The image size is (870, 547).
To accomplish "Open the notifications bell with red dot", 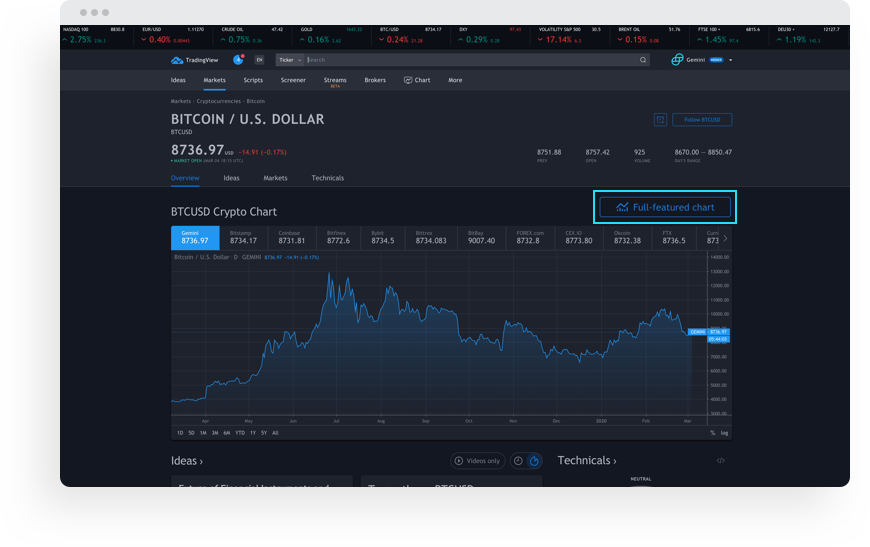I will coord(238,60).
